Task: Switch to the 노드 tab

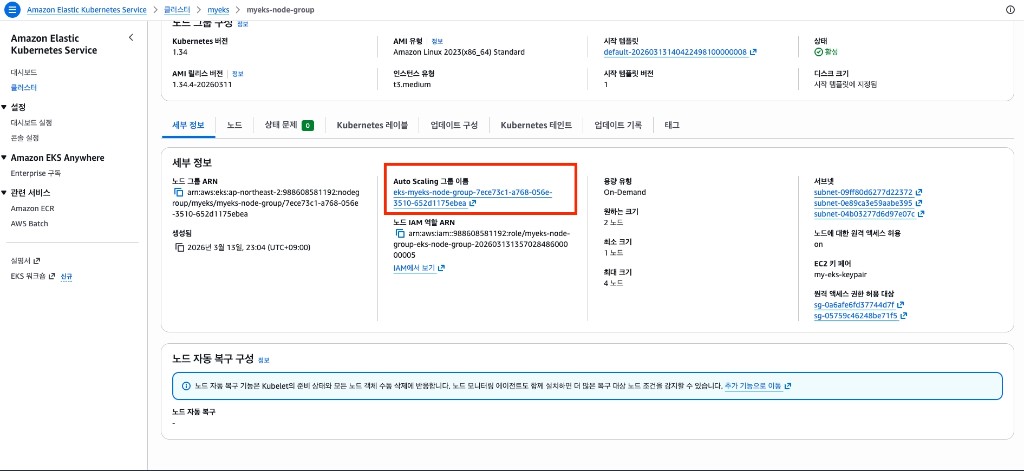Action: tap(234, 125)
